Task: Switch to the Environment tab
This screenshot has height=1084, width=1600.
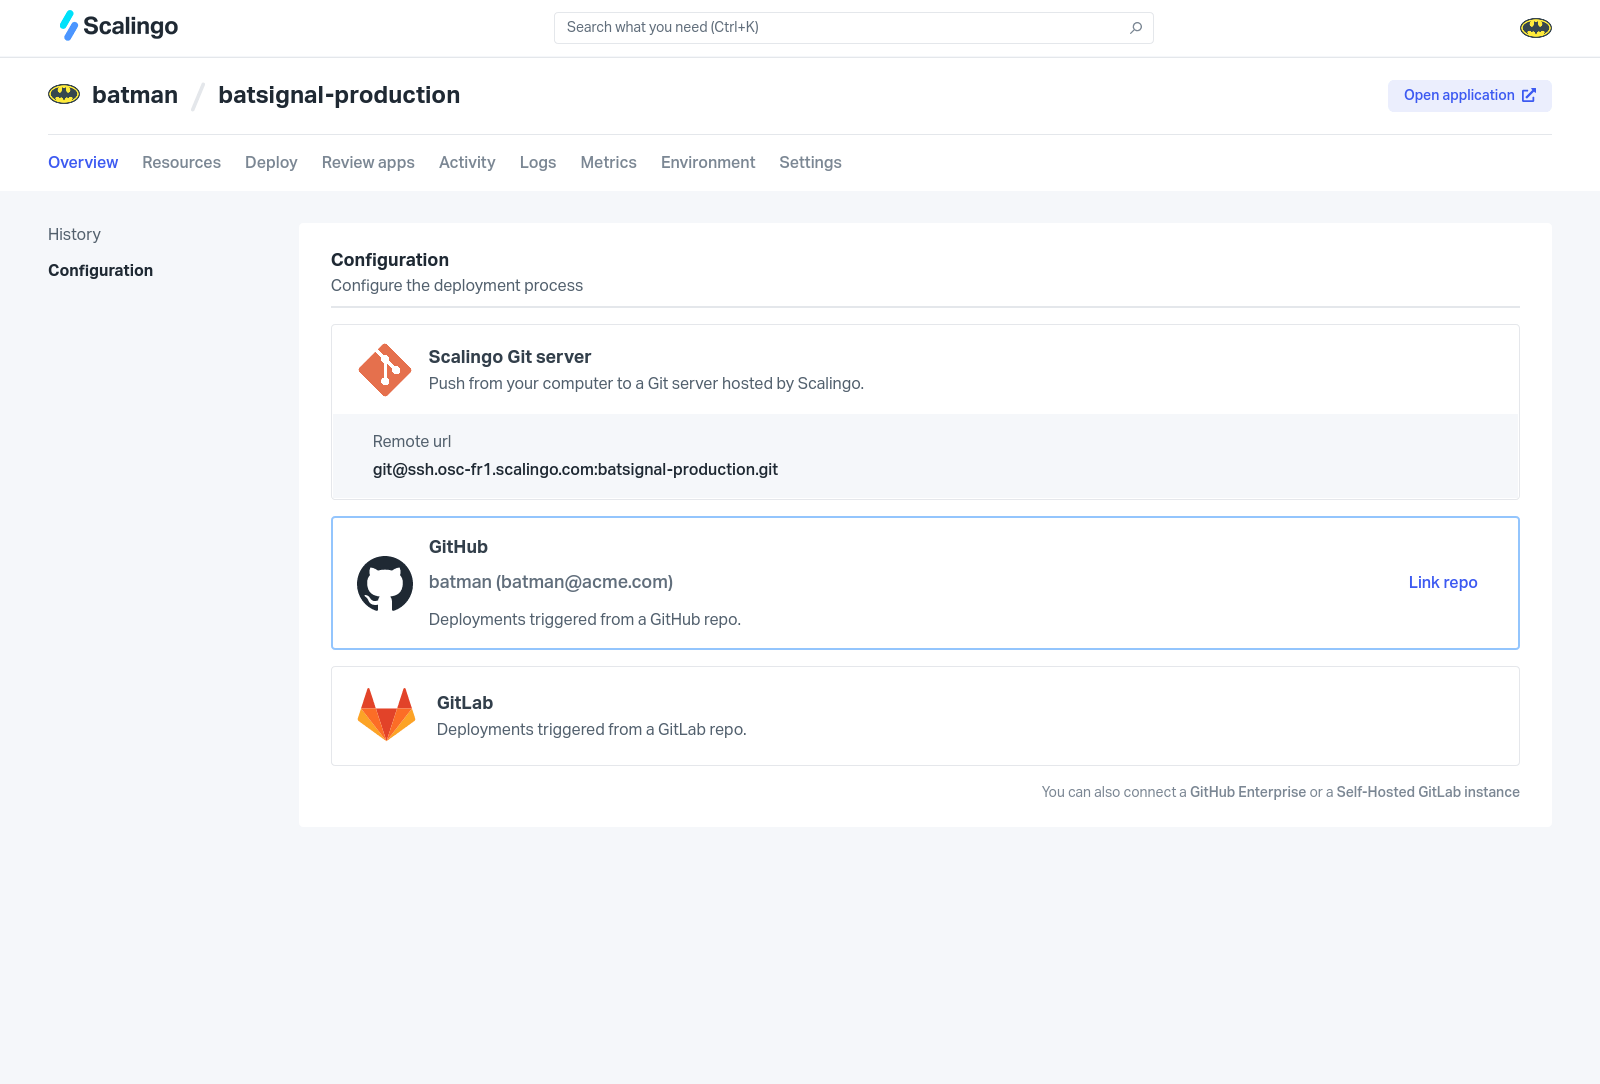Action: (708, 162)
